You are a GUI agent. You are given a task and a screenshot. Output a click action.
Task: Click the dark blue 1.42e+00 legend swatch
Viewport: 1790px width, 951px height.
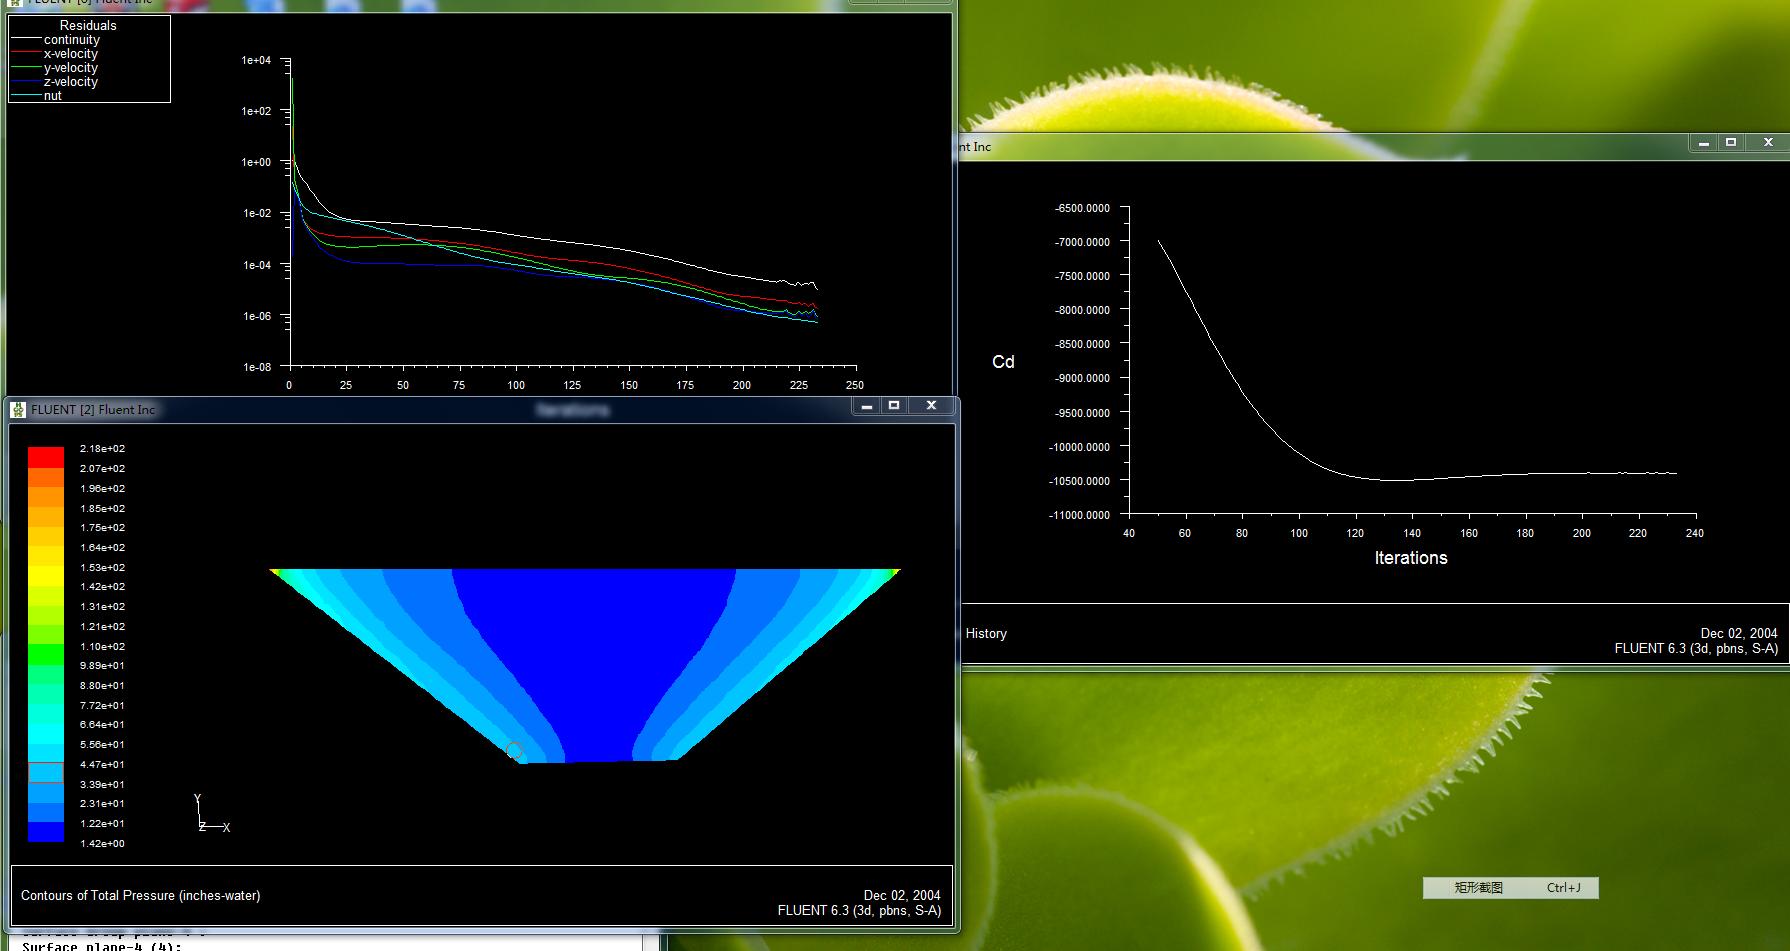coord(46,832)
